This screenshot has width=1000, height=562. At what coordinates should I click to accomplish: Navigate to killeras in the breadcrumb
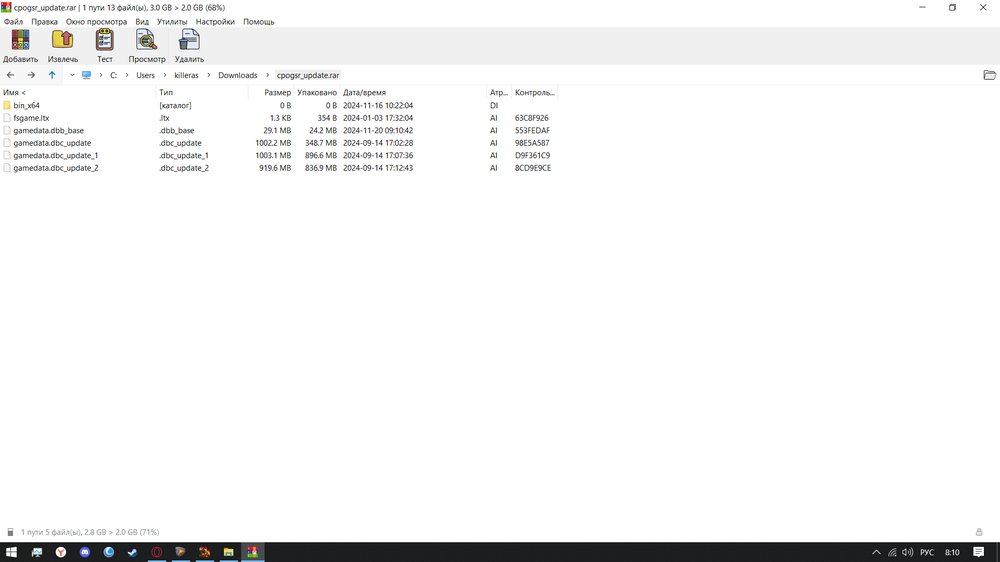(x=186, y=75)
